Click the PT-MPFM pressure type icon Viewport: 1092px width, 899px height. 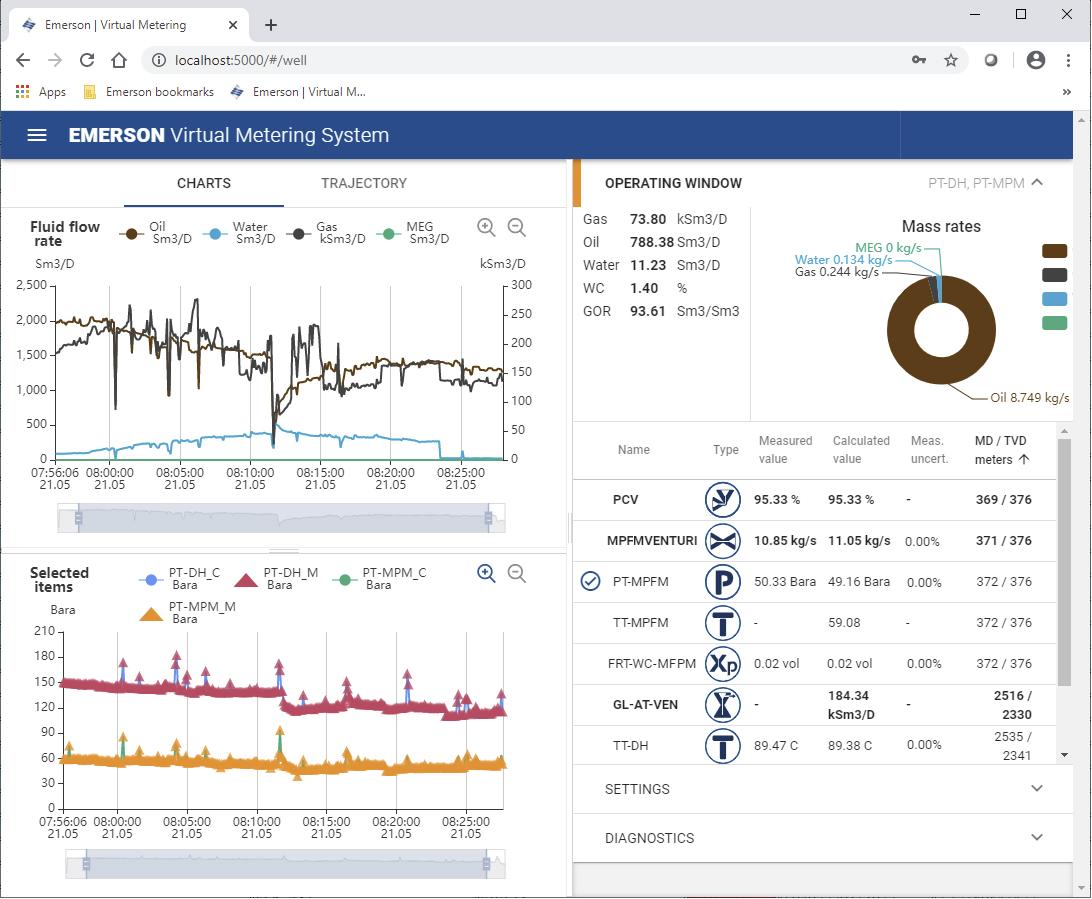pos(722,582)
